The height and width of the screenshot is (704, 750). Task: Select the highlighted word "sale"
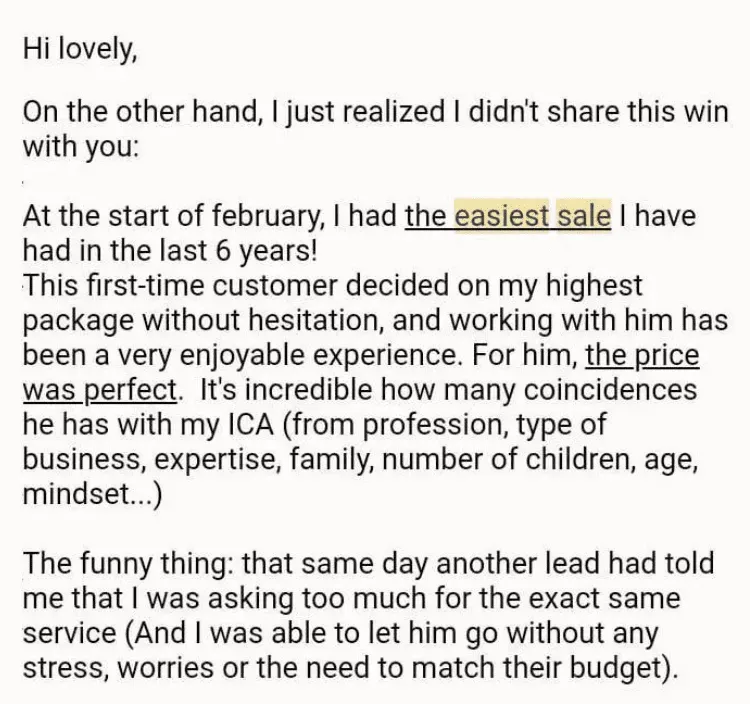pyautogui.click(x=583, y=216)
